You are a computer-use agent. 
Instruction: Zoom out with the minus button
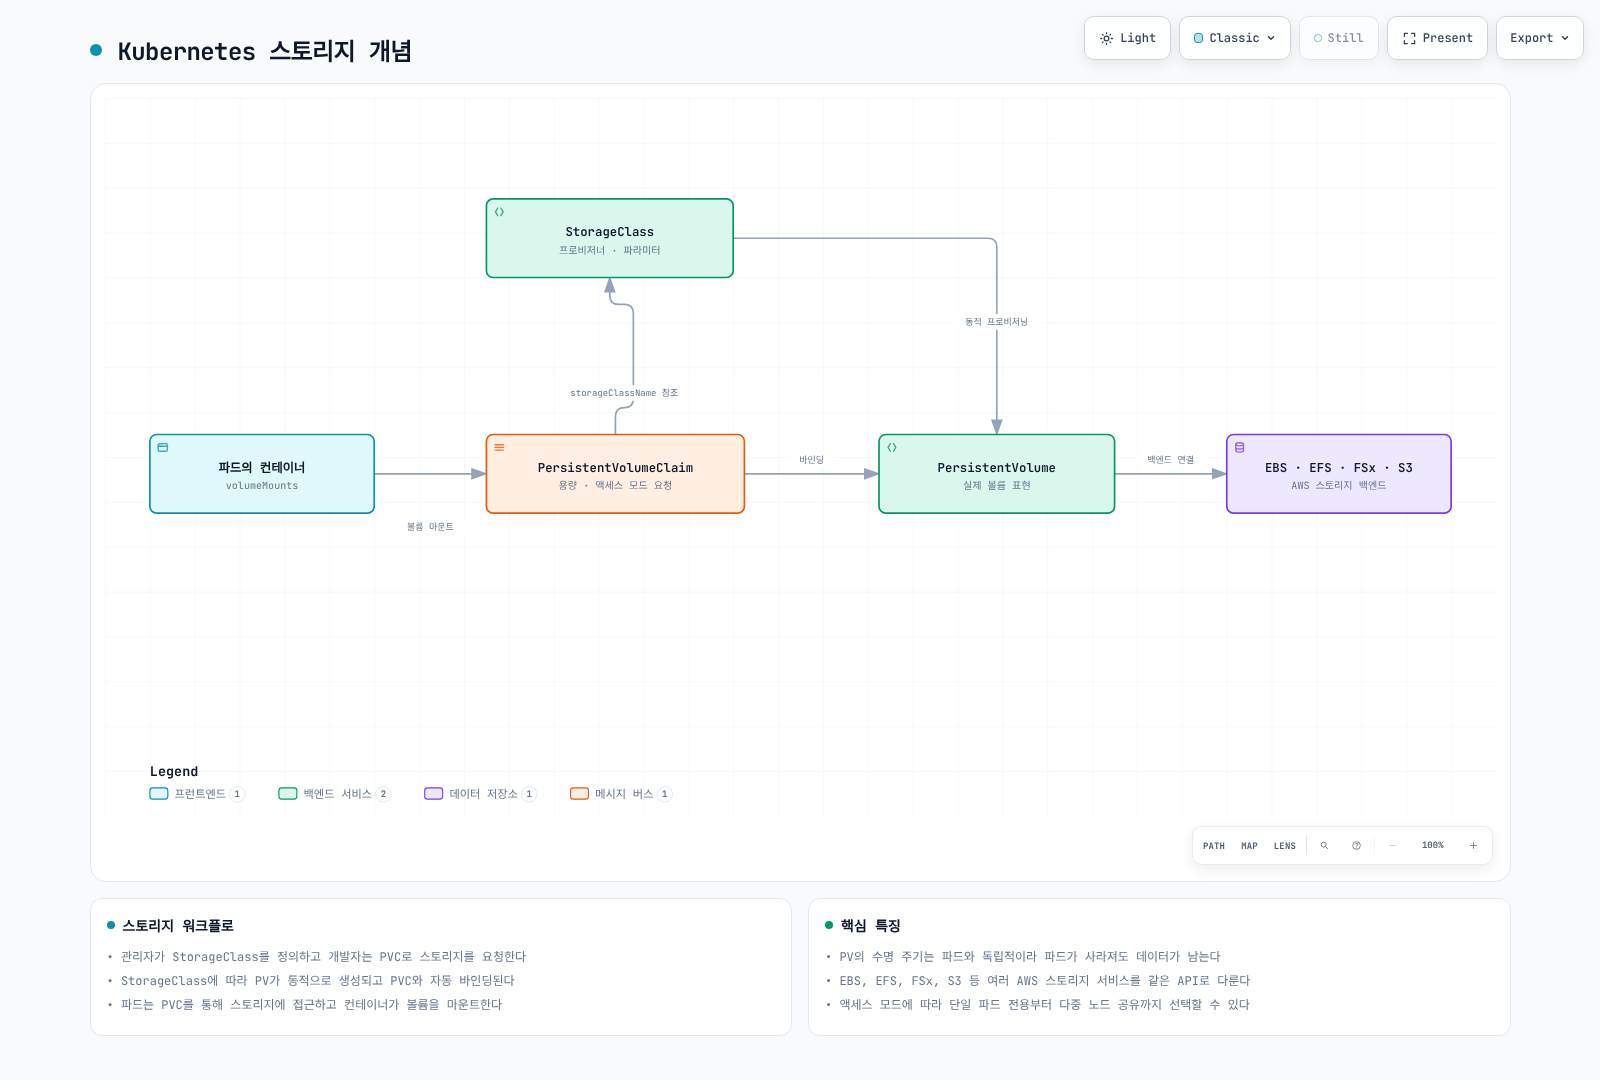pos(1392,846)
